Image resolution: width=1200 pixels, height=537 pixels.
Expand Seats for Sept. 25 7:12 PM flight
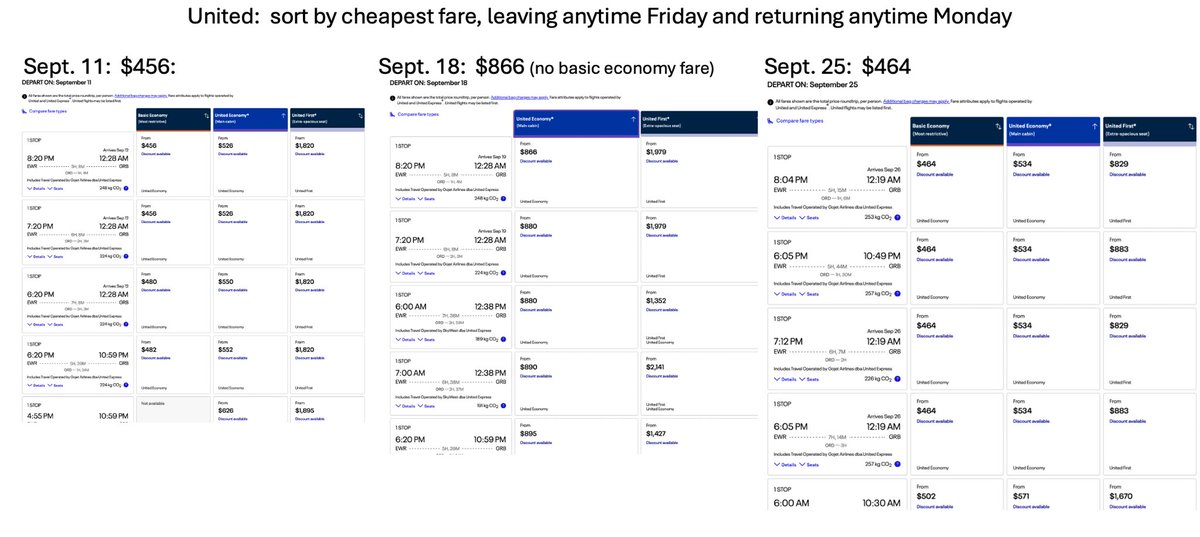click(x=810, y=379)
